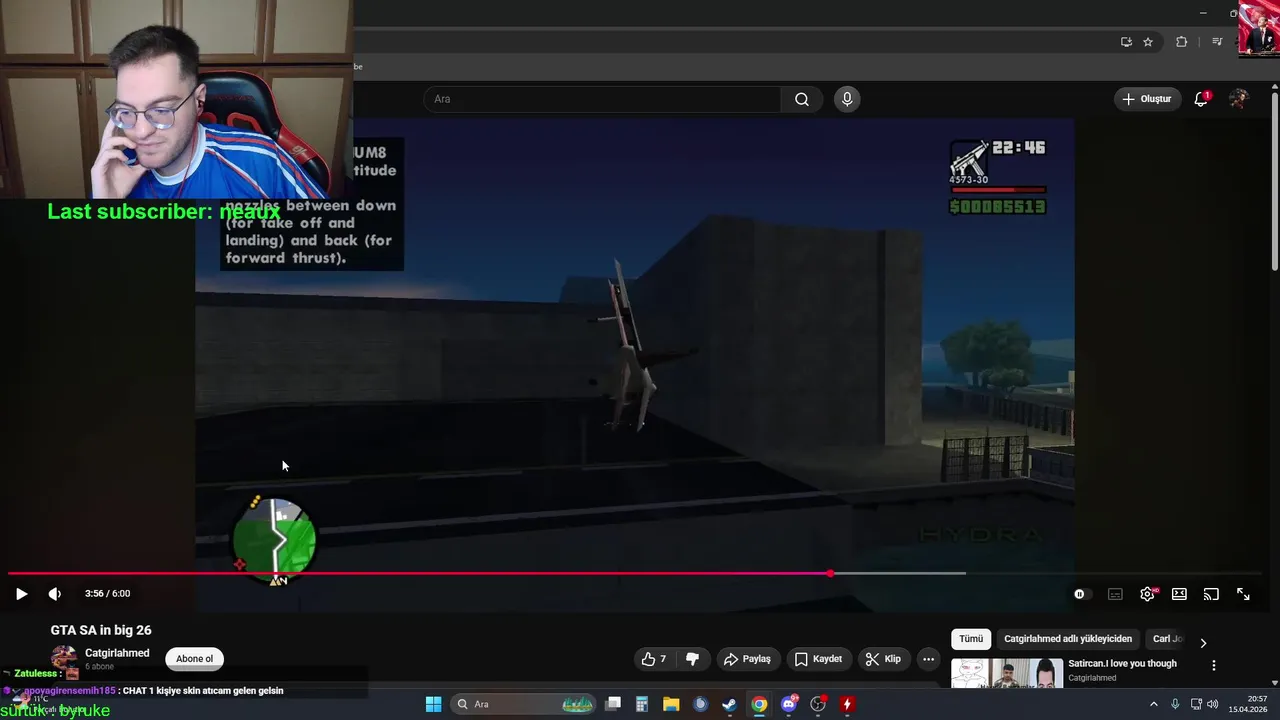Click the Windows taskbar search box

(x=525, y=704)
